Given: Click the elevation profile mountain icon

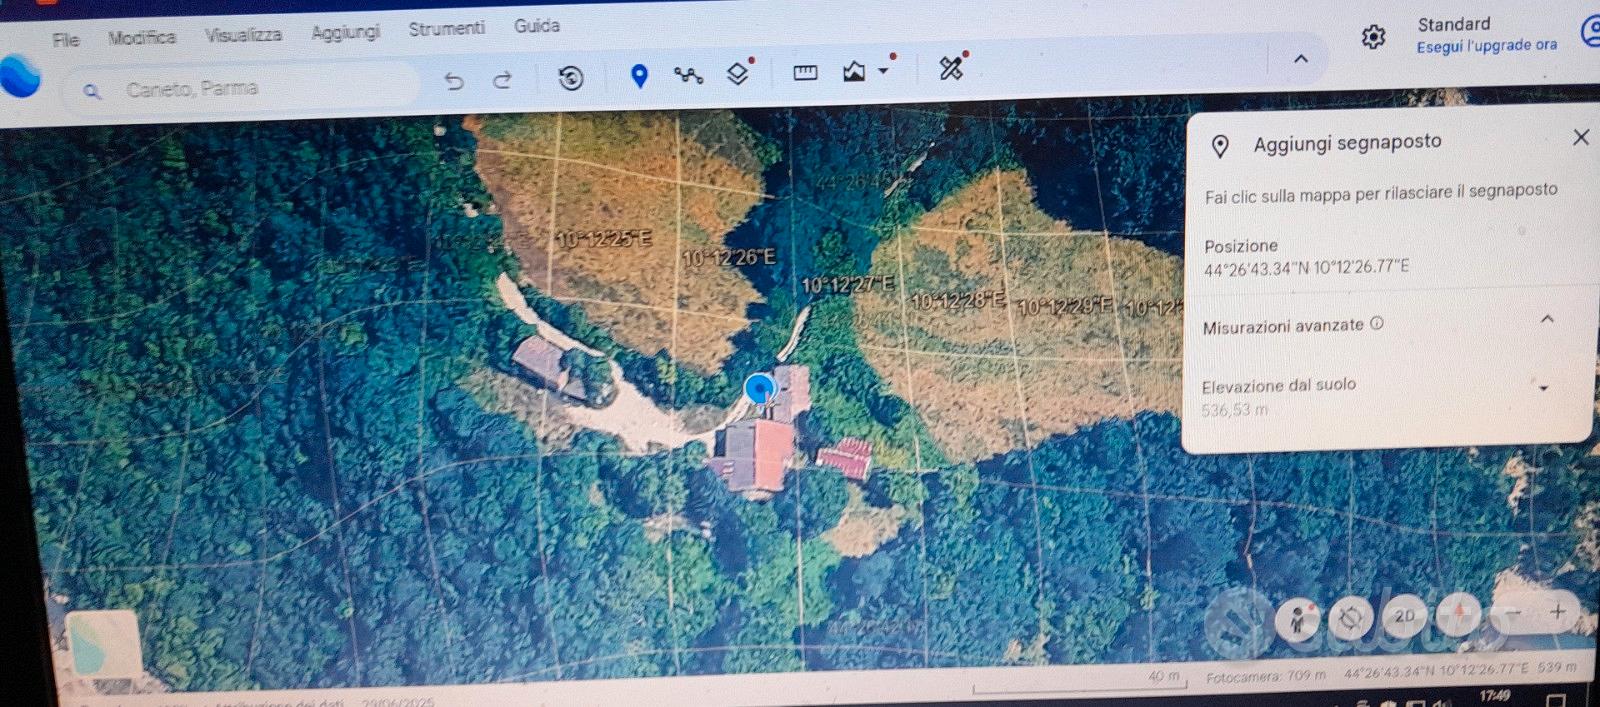Looking at the screenshot, I should [854, 70].
